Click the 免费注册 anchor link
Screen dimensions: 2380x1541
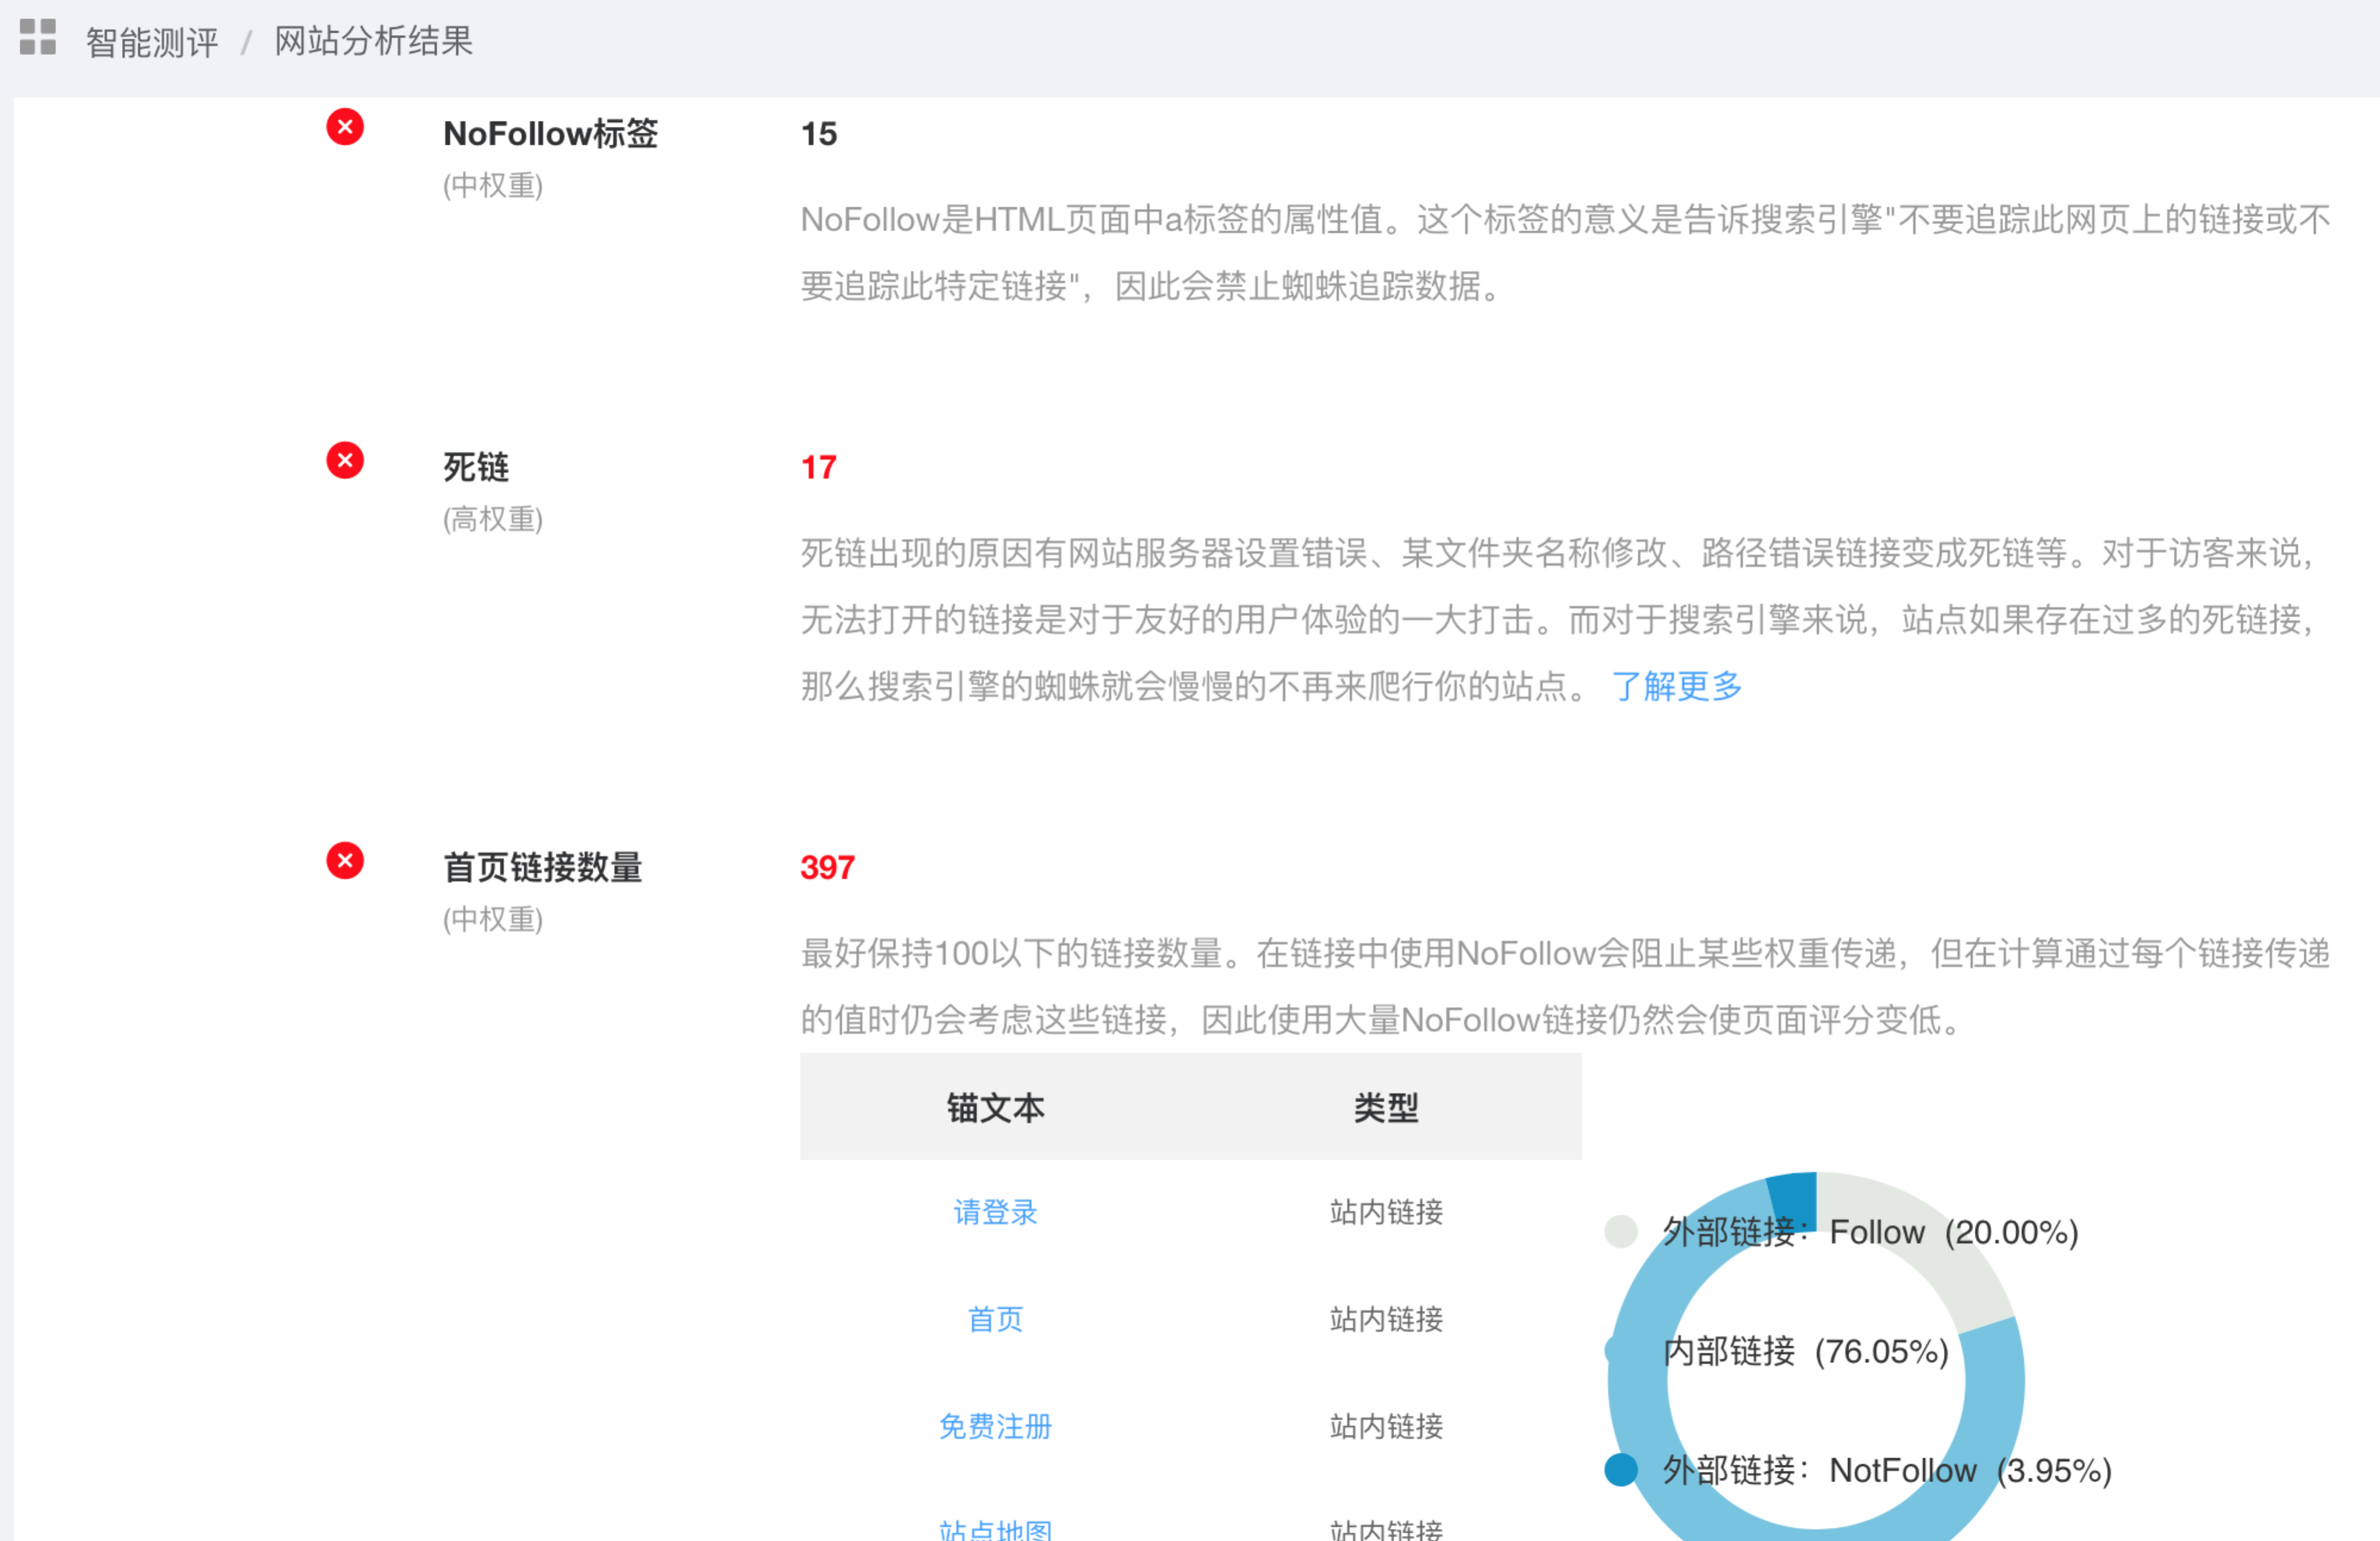995,1426
